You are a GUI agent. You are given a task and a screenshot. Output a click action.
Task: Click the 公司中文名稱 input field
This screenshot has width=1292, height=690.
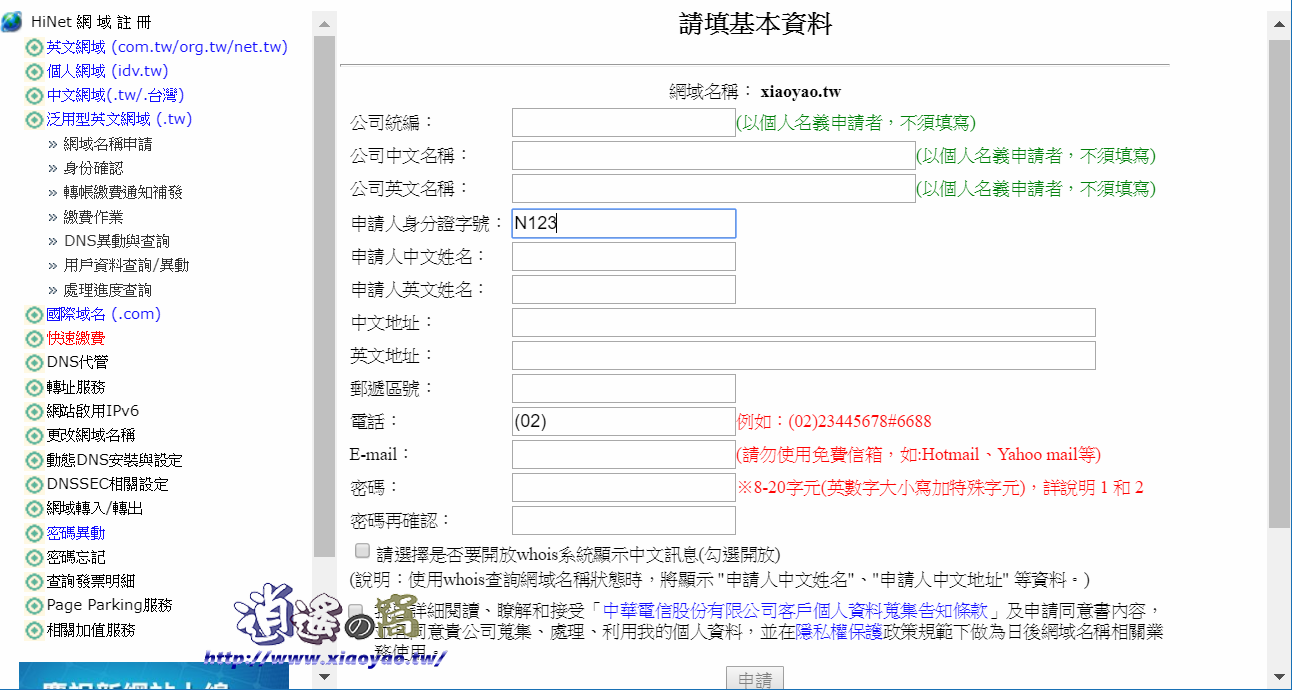(714, 156)
